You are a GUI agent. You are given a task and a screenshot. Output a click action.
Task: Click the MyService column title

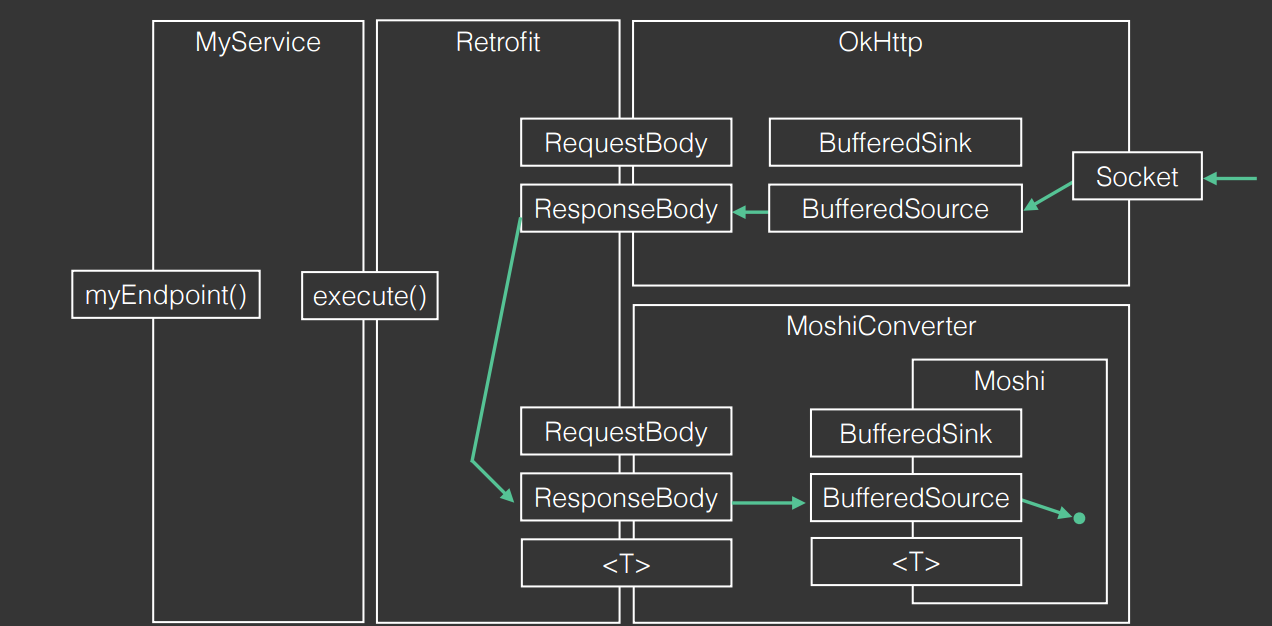click(x=258, y=42)
